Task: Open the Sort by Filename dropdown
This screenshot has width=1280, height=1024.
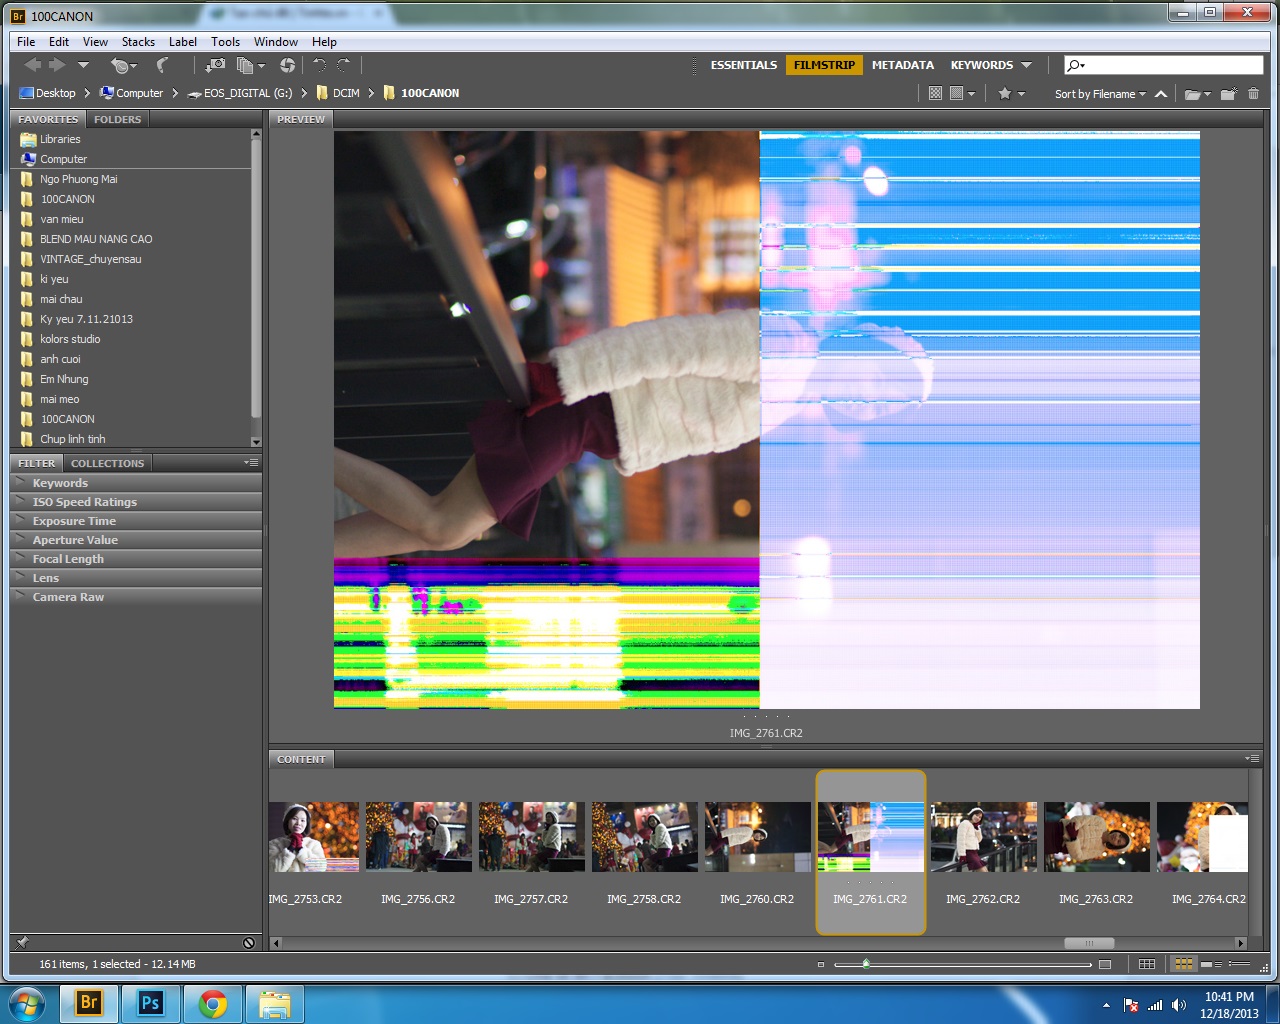Action: tap(1100, 94)
